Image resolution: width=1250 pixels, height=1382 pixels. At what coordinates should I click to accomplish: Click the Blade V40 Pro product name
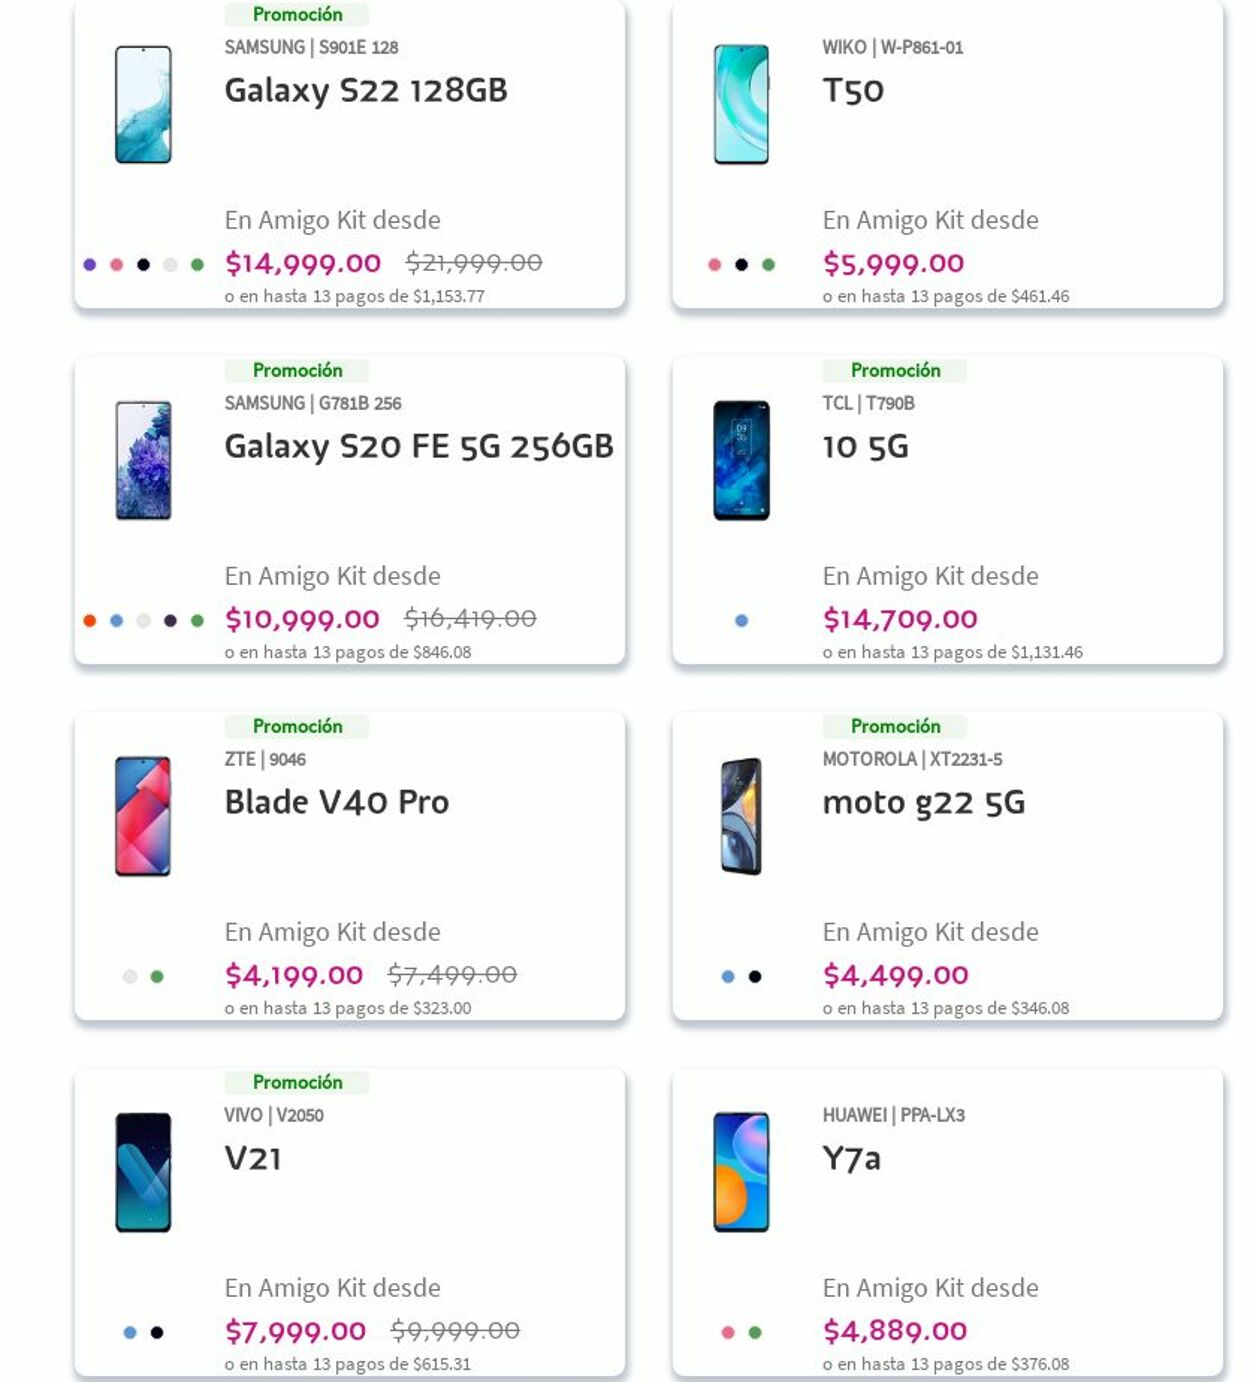click(337, 802)
